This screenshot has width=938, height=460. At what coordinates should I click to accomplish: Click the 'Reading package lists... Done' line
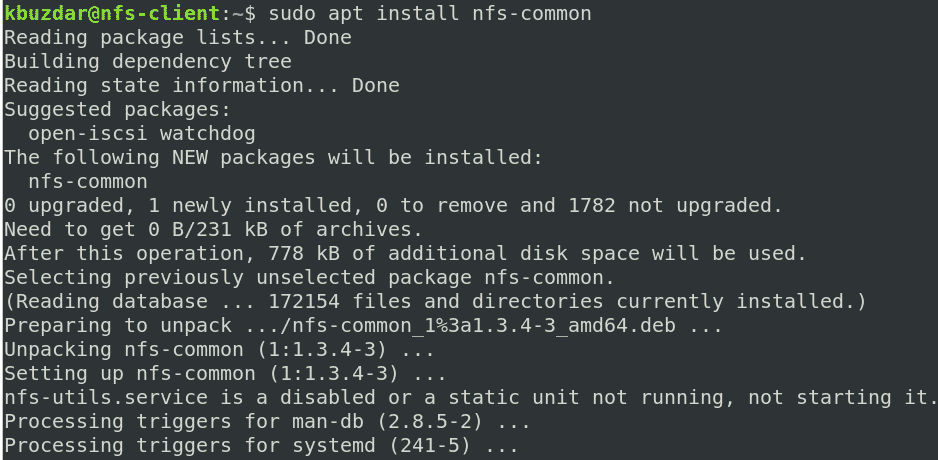[178, 37]
